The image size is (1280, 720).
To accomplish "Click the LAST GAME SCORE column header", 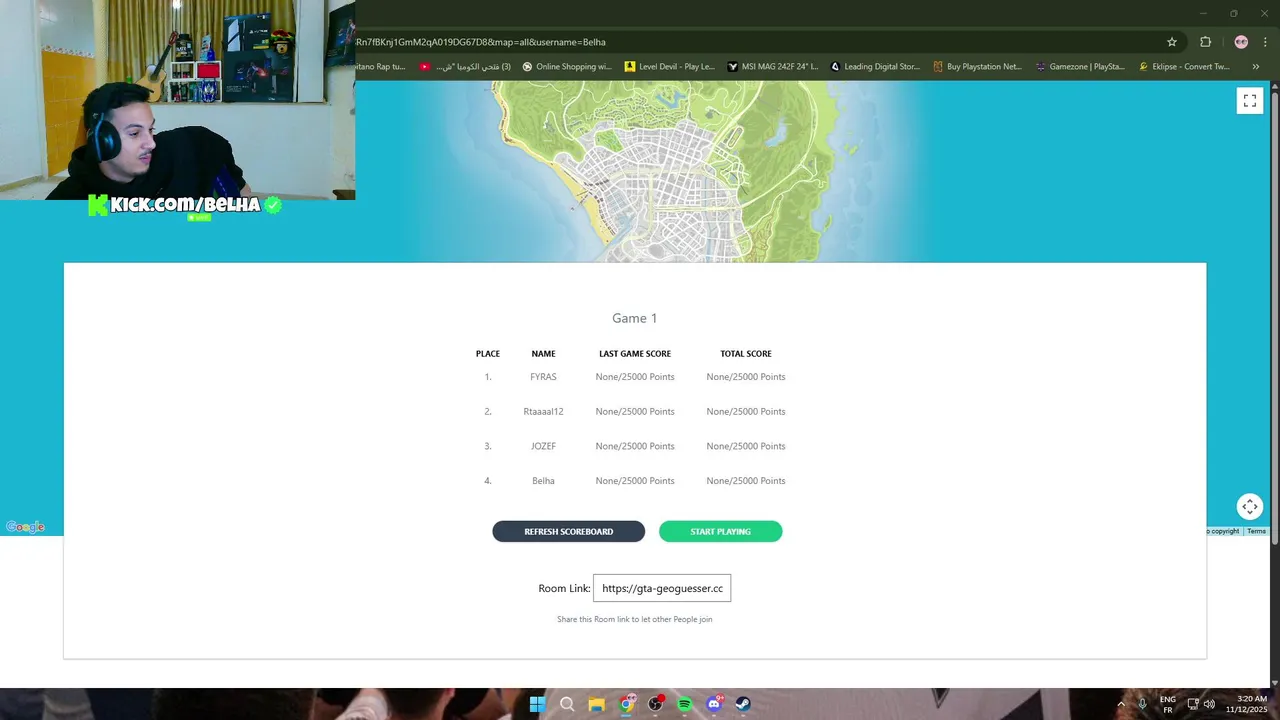I will point(635,354).
